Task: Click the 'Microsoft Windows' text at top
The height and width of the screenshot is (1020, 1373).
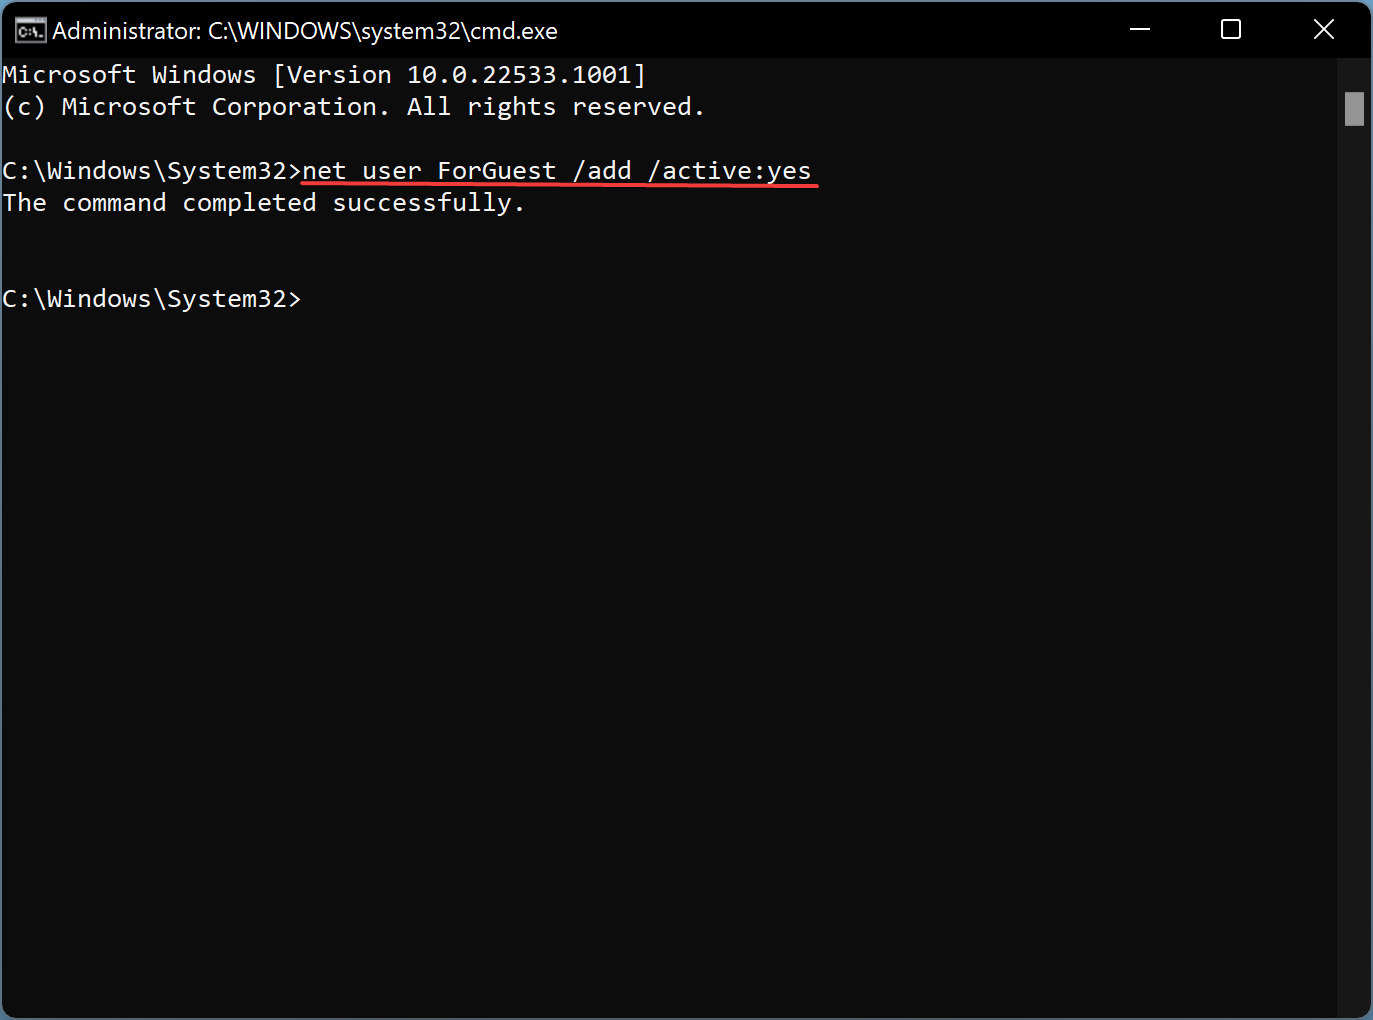Action: tap(129, 75)
